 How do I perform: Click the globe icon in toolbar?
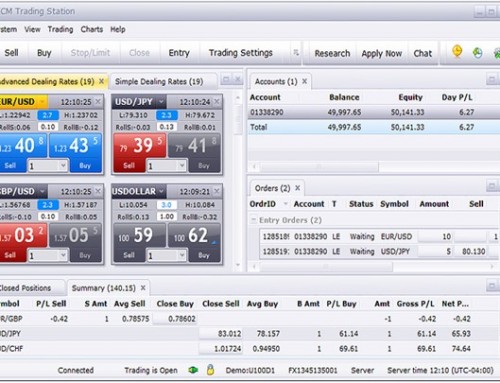[x=477, y=53]
